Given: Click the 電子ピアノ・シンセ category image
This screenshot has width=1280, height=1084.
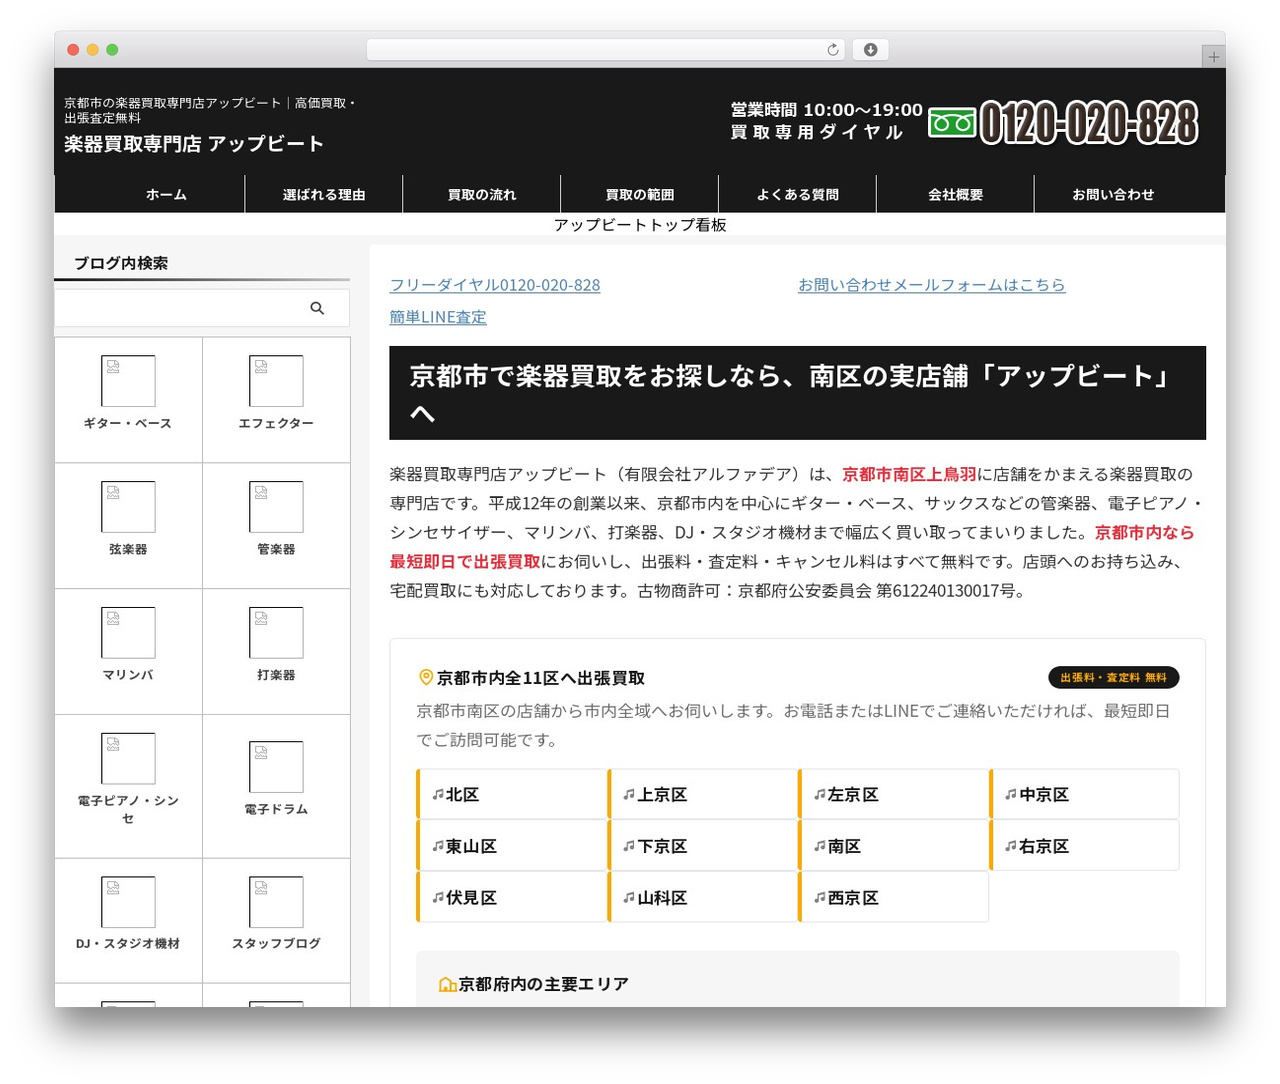Looking at the screenshot, I should (x=128, y=759).
